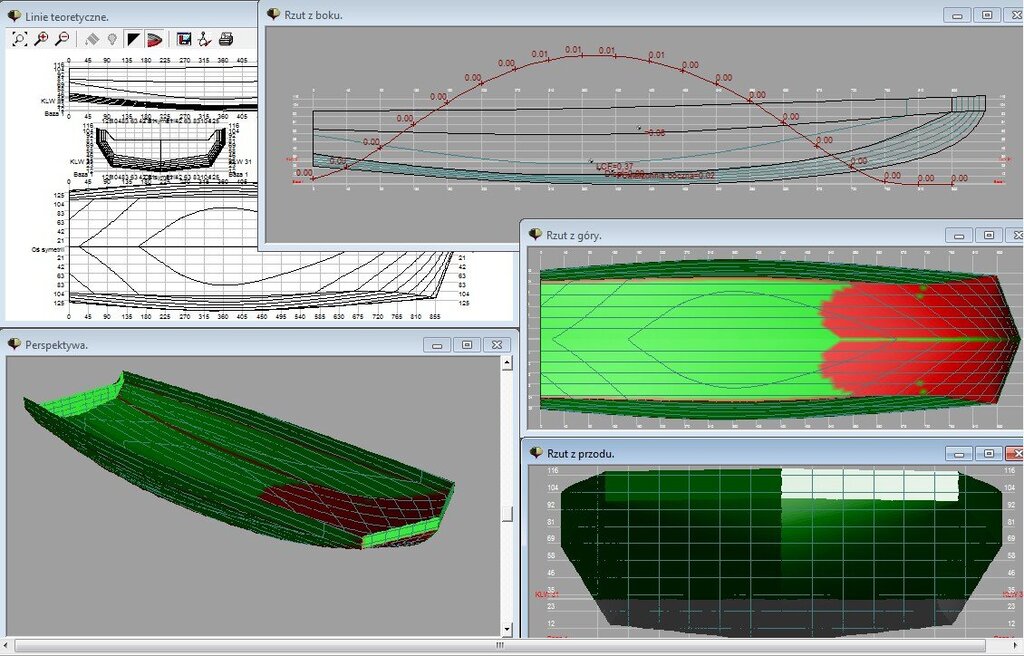Click the save image floppy icon
Image resolution: width=1024 pixels, height=656 pixels.
[184, 39]
